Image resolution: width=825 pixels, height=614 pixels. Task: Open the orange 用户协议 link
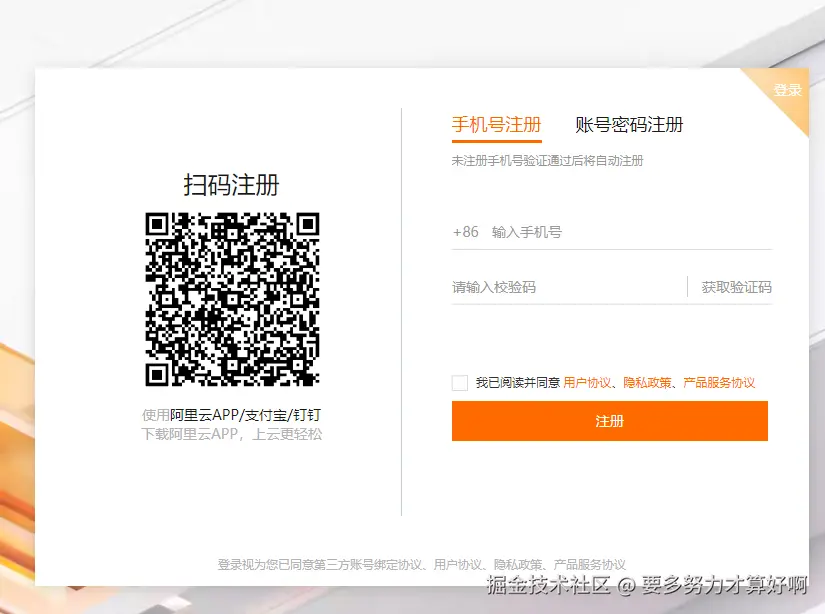[587, 383]
